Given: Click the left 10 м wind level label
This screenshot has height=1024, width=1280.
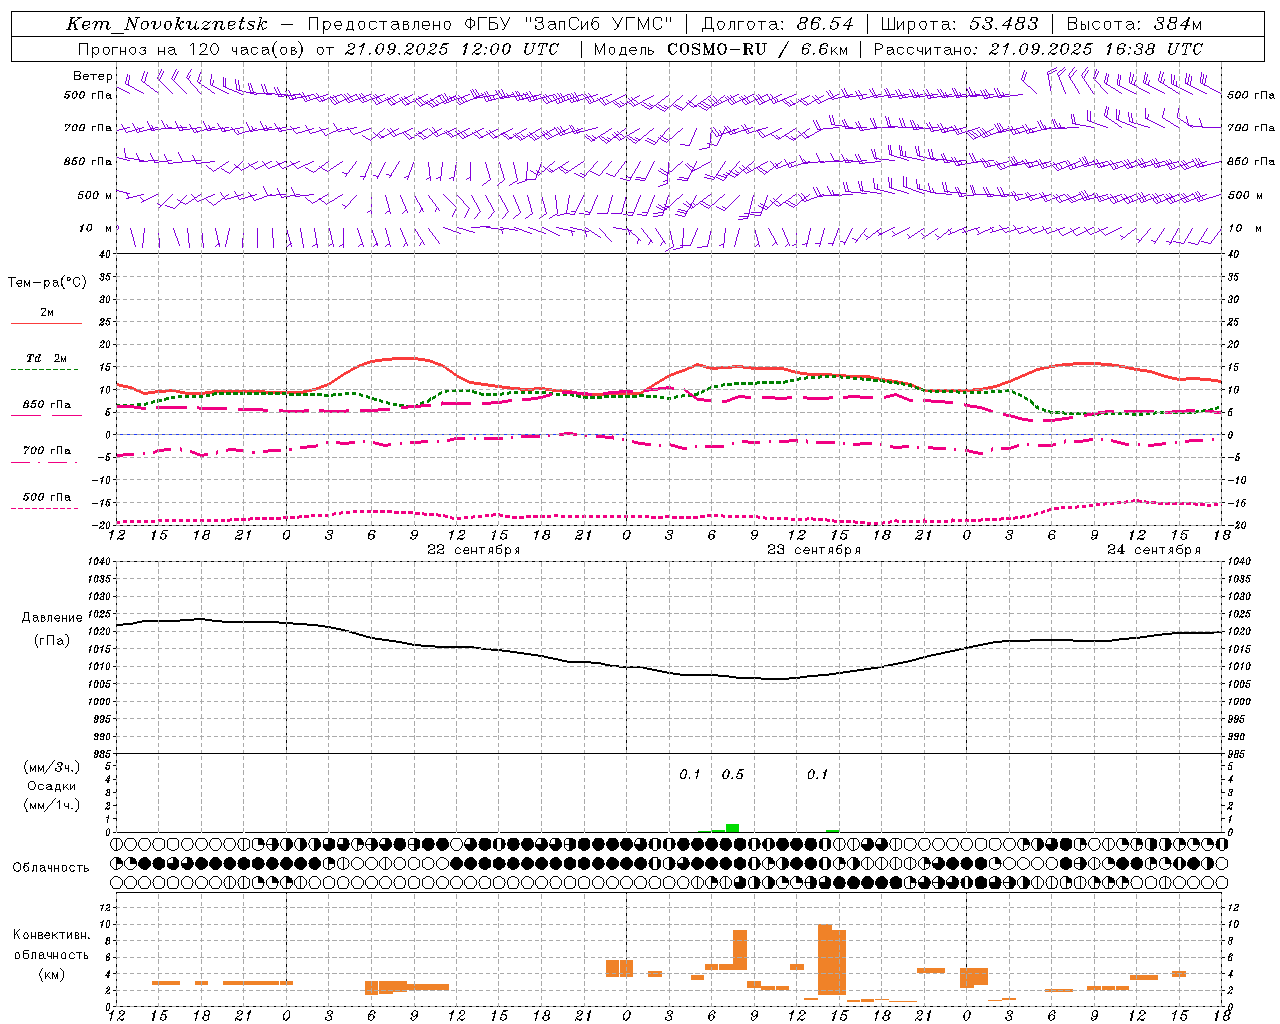Looking at the screenshot, I should [95, 228].
